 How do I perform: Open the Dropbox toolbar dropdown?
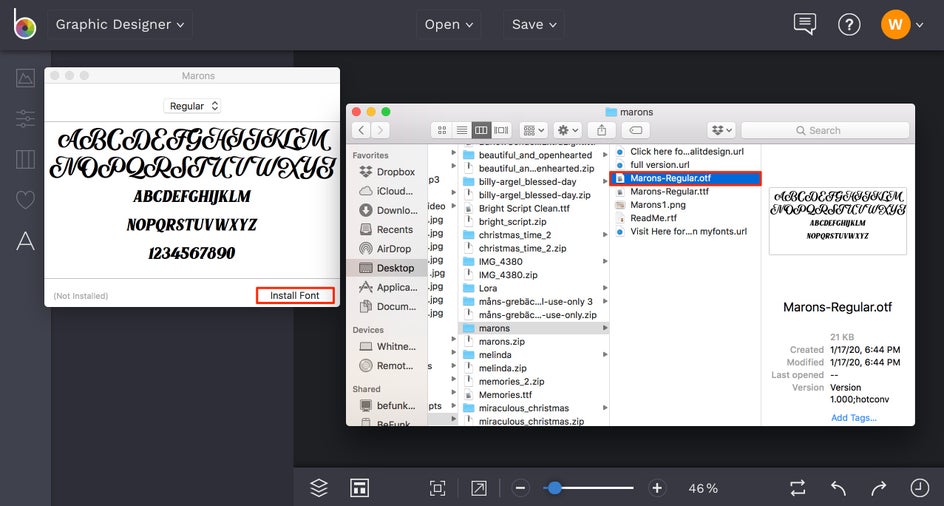721,130
